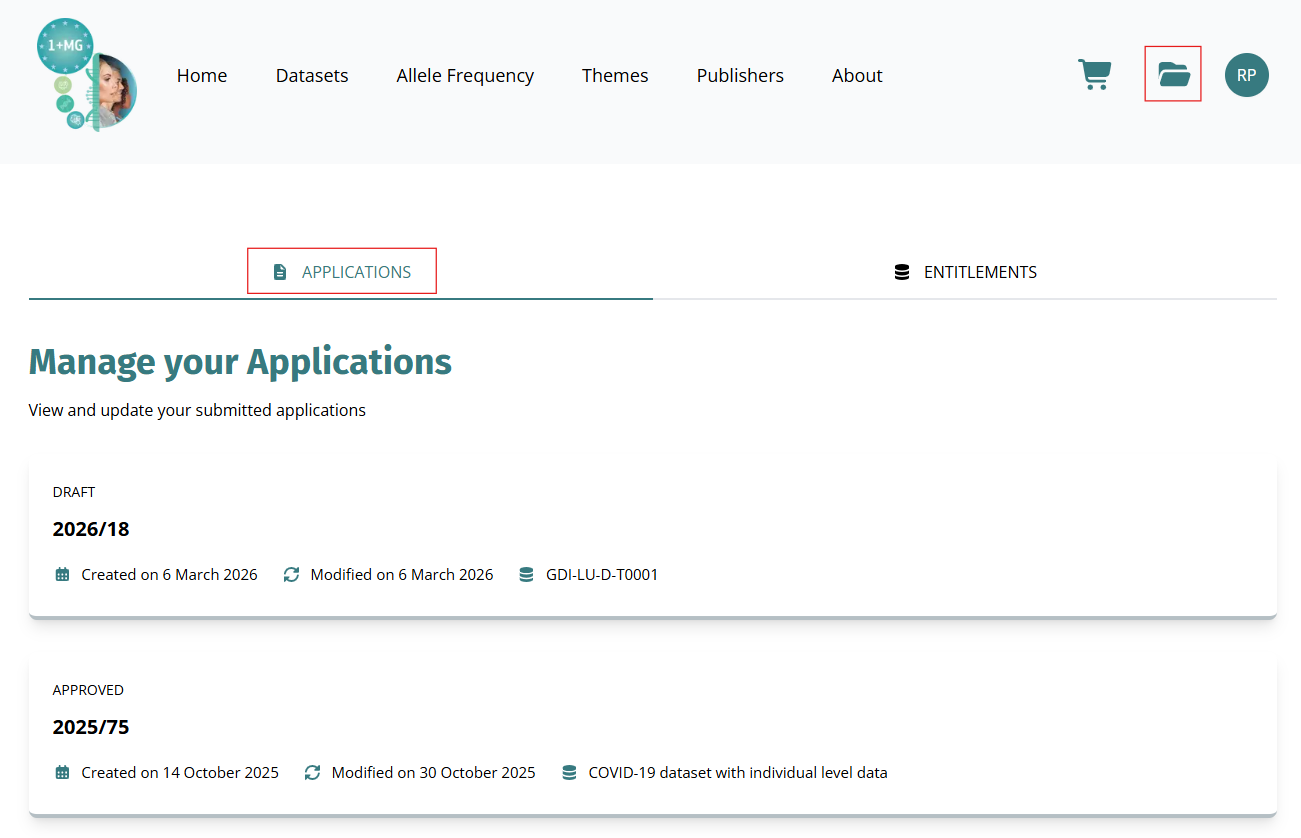Click refresh icon on application 2025/75

(312, 773)
